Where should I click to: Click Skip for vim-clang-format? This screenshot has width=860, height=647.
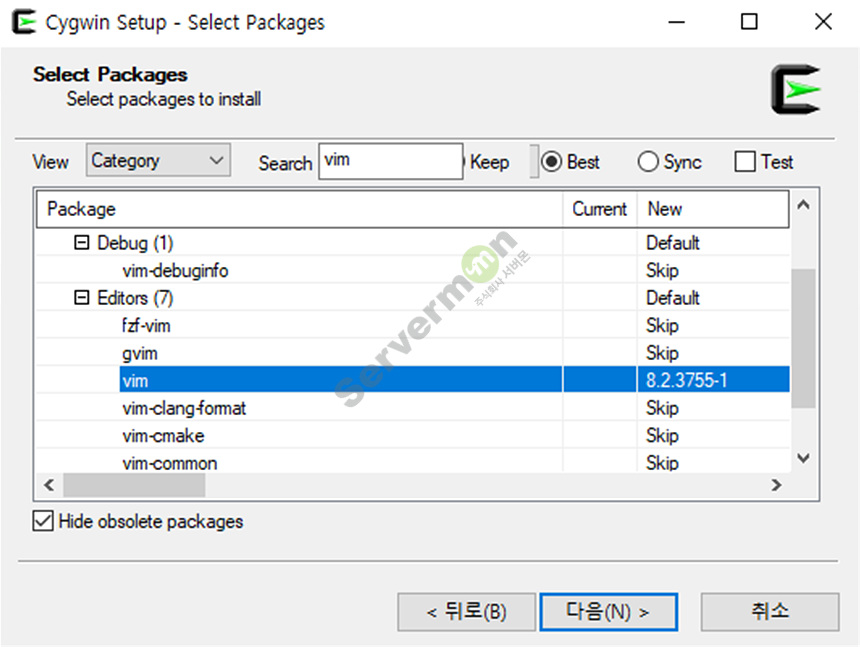pyautogui.click(x=662, y=408)
